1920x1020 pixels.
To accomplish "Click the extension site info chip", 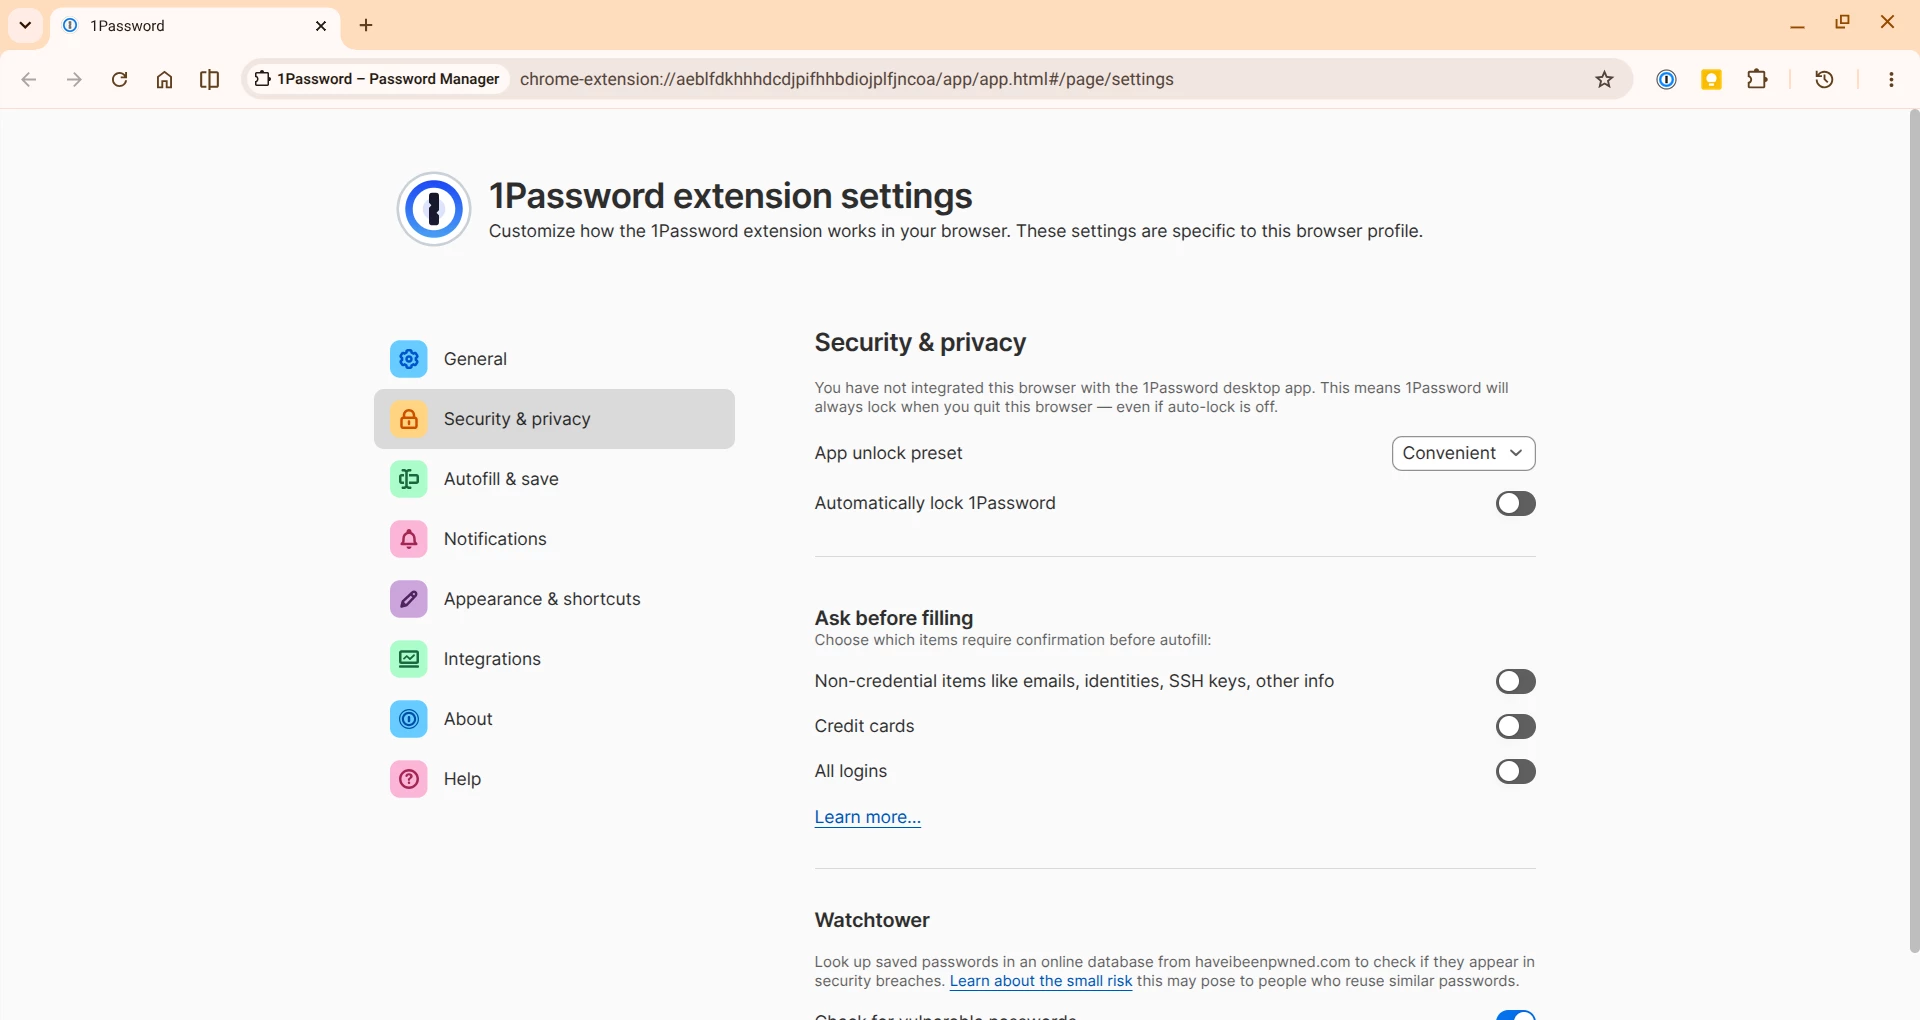I will point(377,79).
